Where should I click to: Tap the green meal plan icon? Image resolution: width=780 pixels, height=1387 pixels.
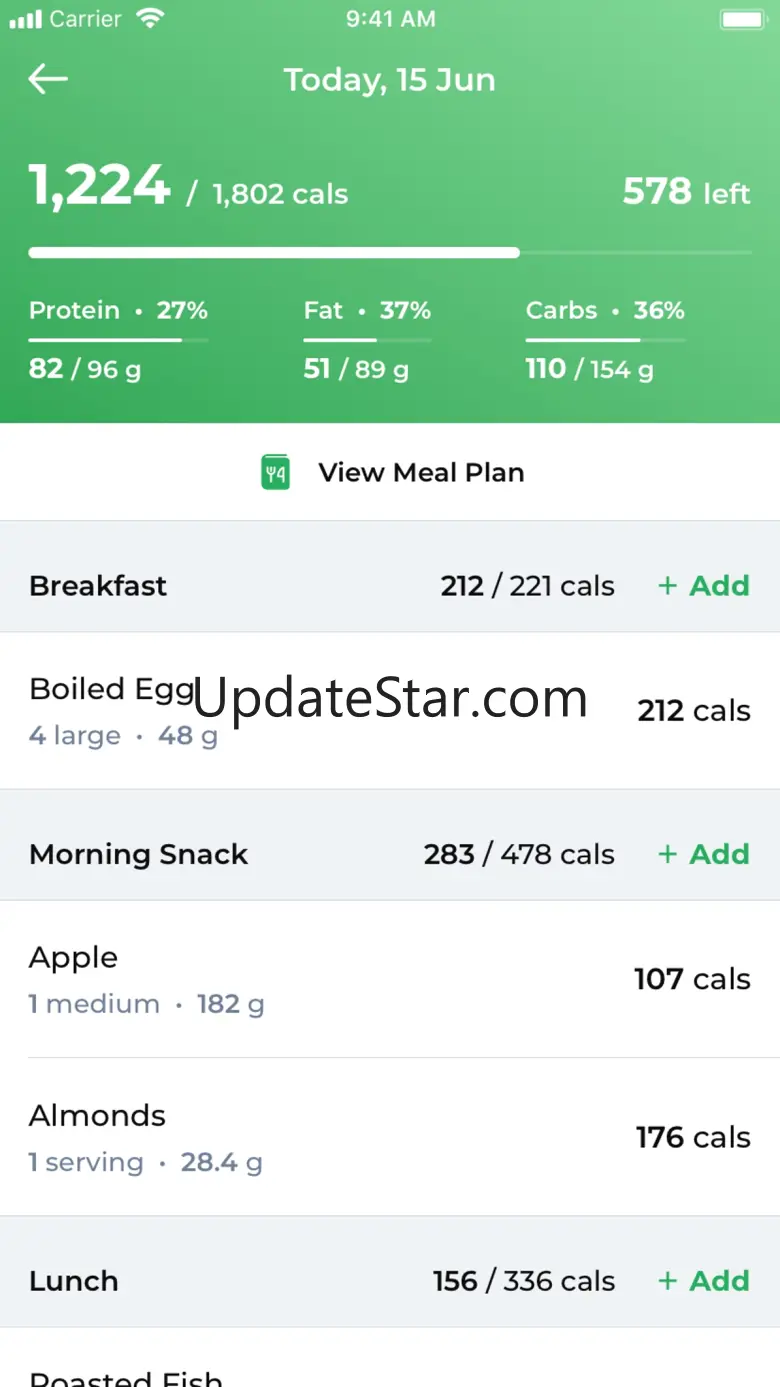tap(275, 472)
